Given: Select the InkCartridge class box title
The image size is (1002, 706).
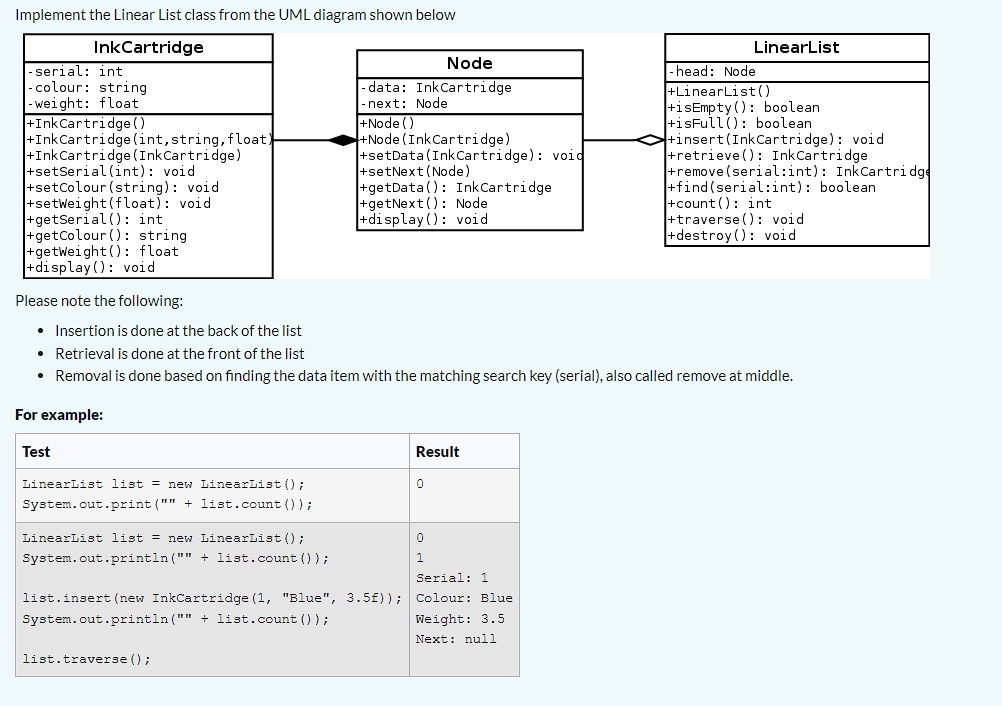Looking at the screenshot, I should [x=147, y=47].
